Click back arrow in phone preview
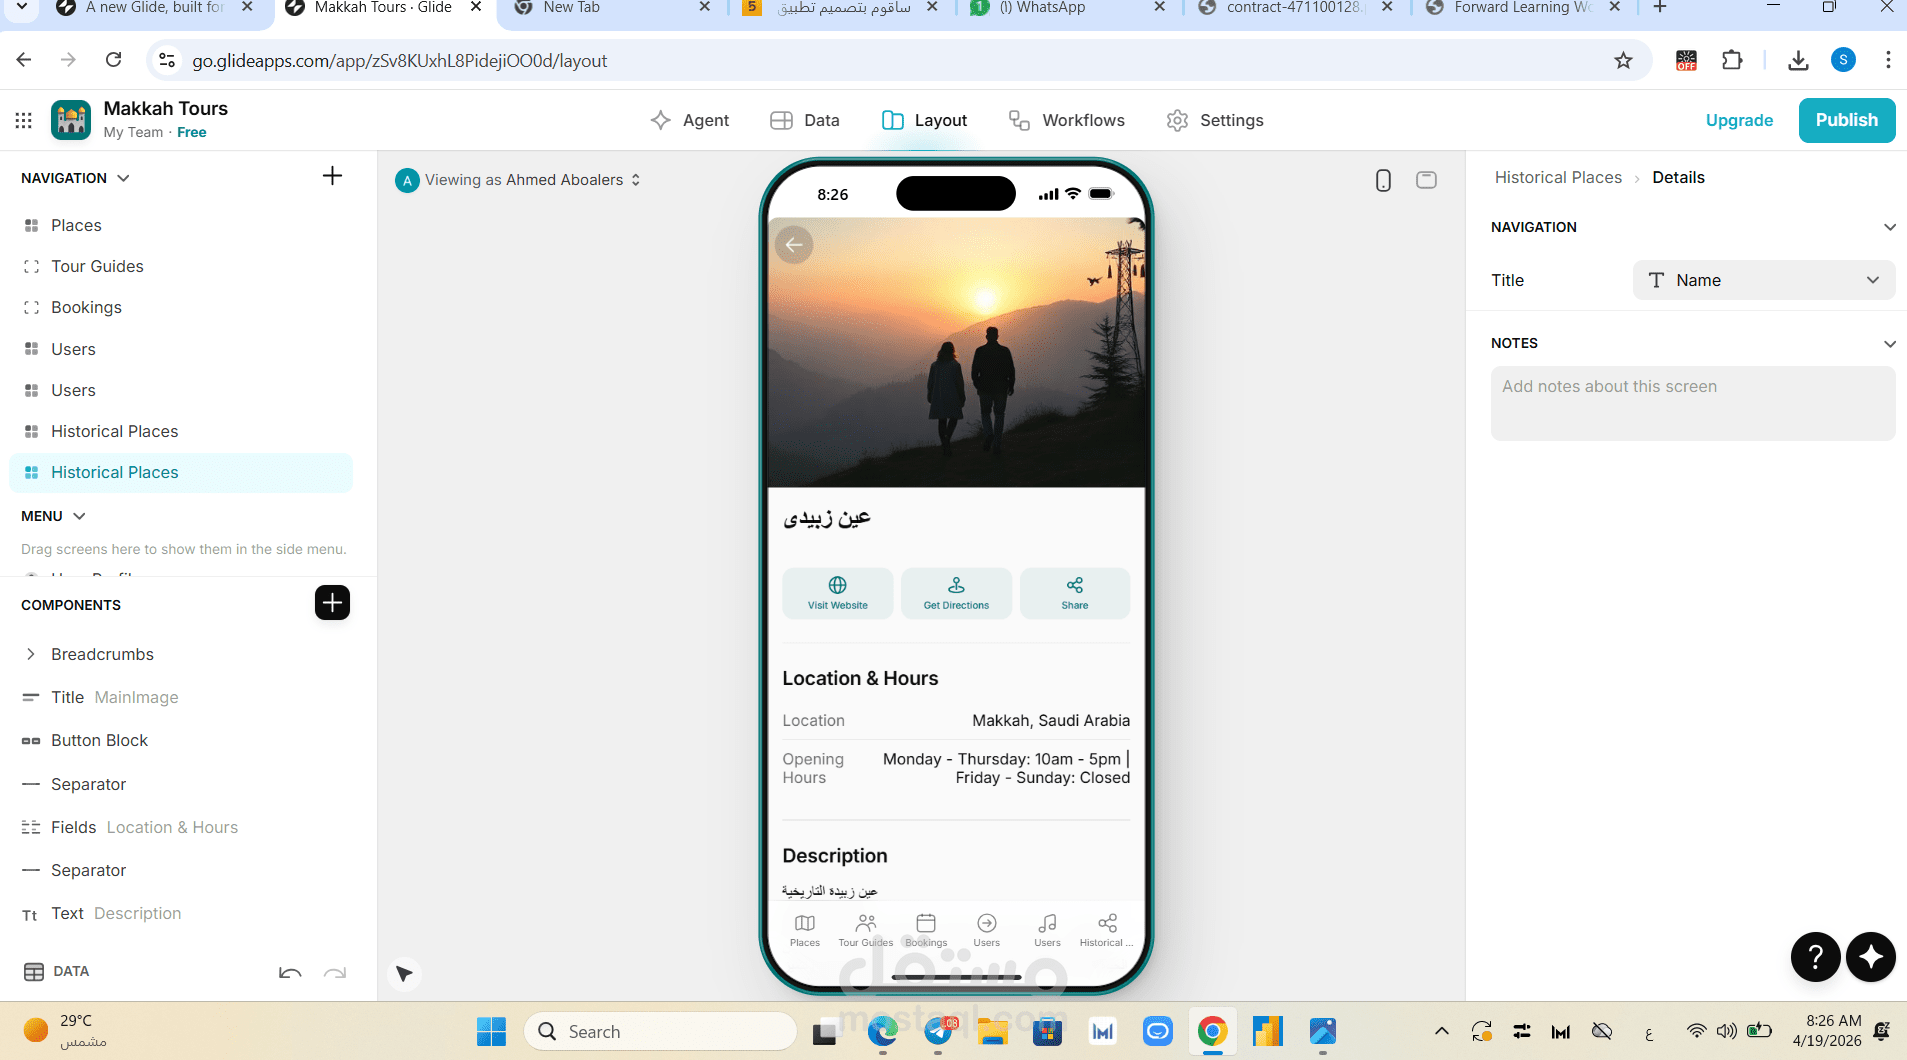Viewport: 1907px width, 1060px height. click(794, 245)
